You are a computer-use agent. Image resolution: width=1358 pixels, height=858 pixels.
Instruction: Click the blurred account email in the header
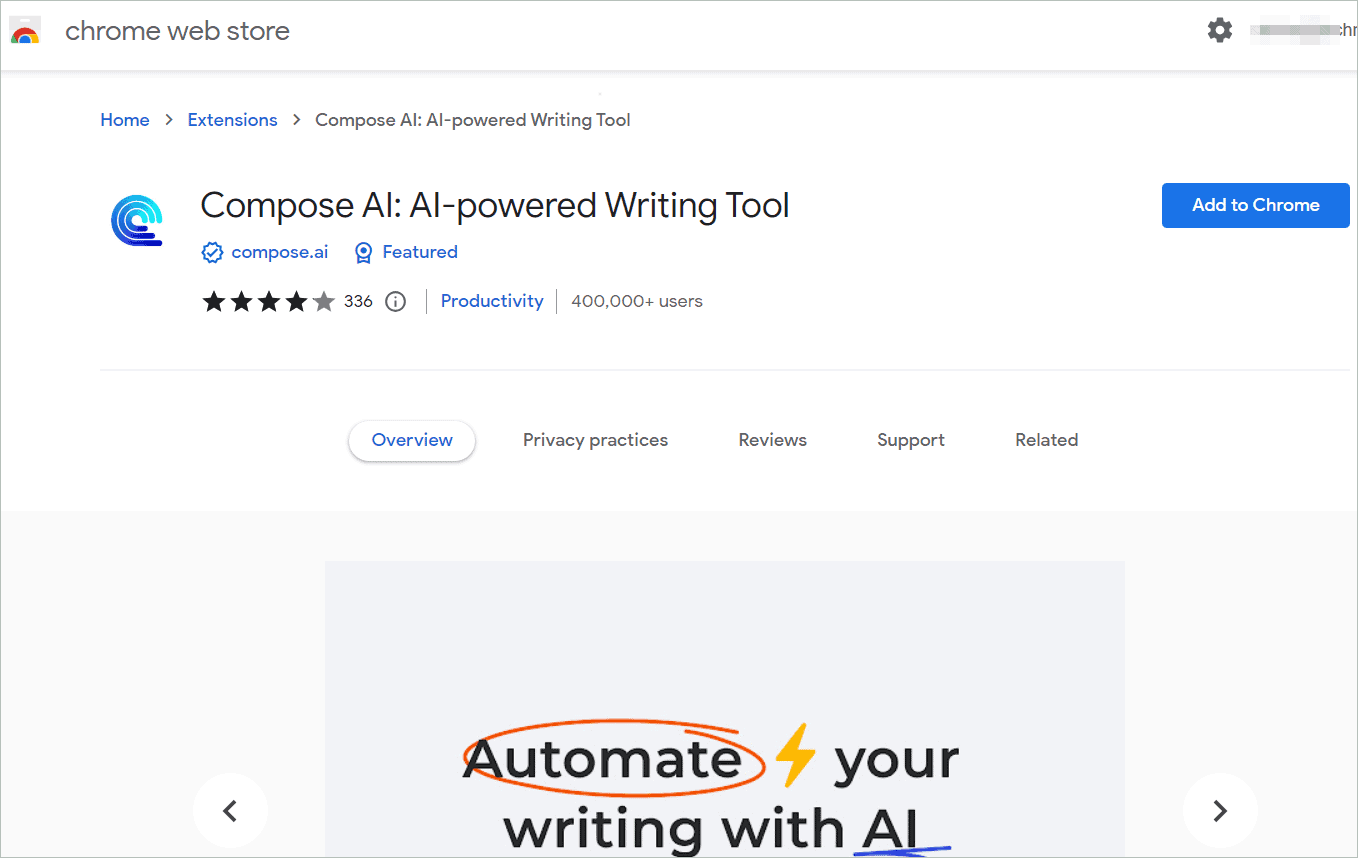point(1303,31)
